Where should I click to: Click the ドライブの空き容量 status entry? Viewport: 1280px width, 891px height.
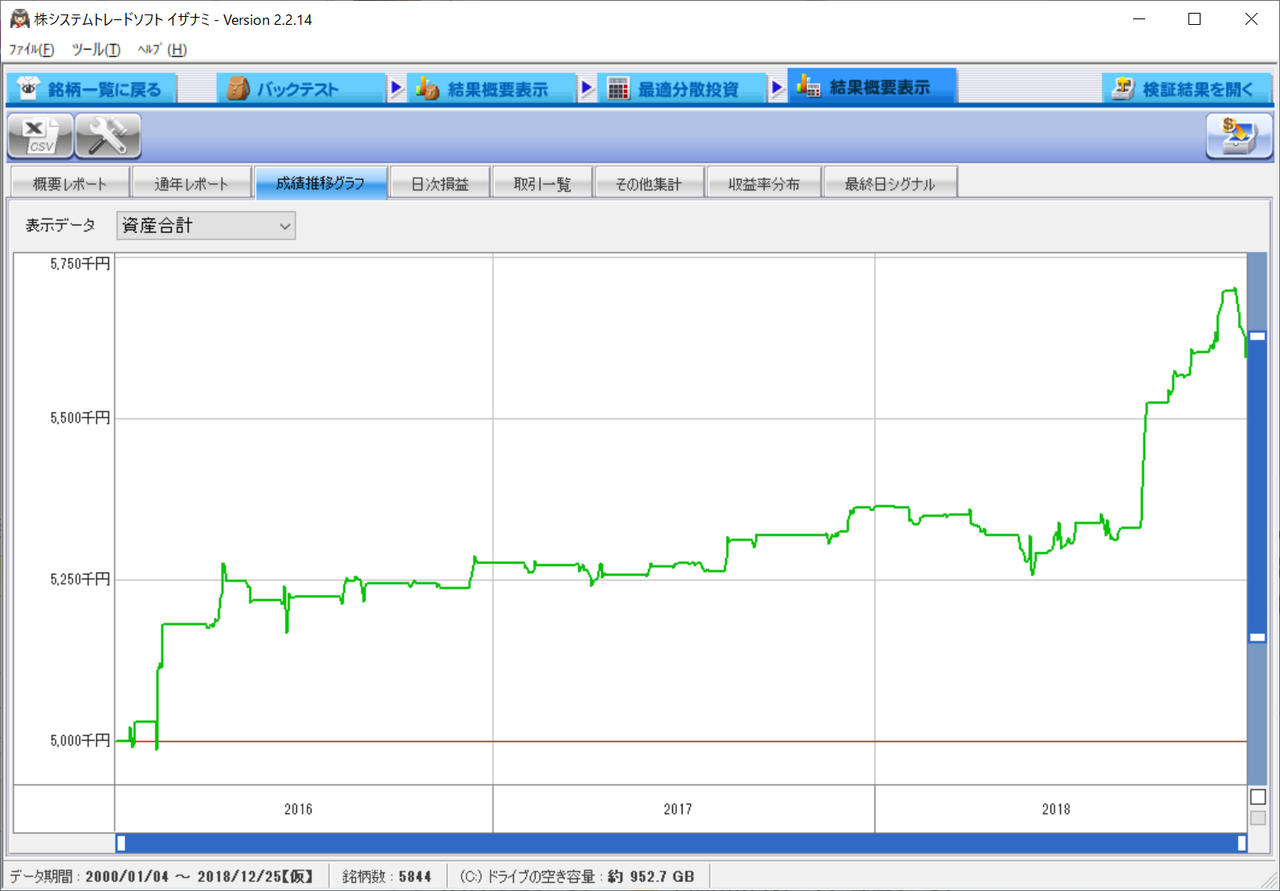pos(577,877)
